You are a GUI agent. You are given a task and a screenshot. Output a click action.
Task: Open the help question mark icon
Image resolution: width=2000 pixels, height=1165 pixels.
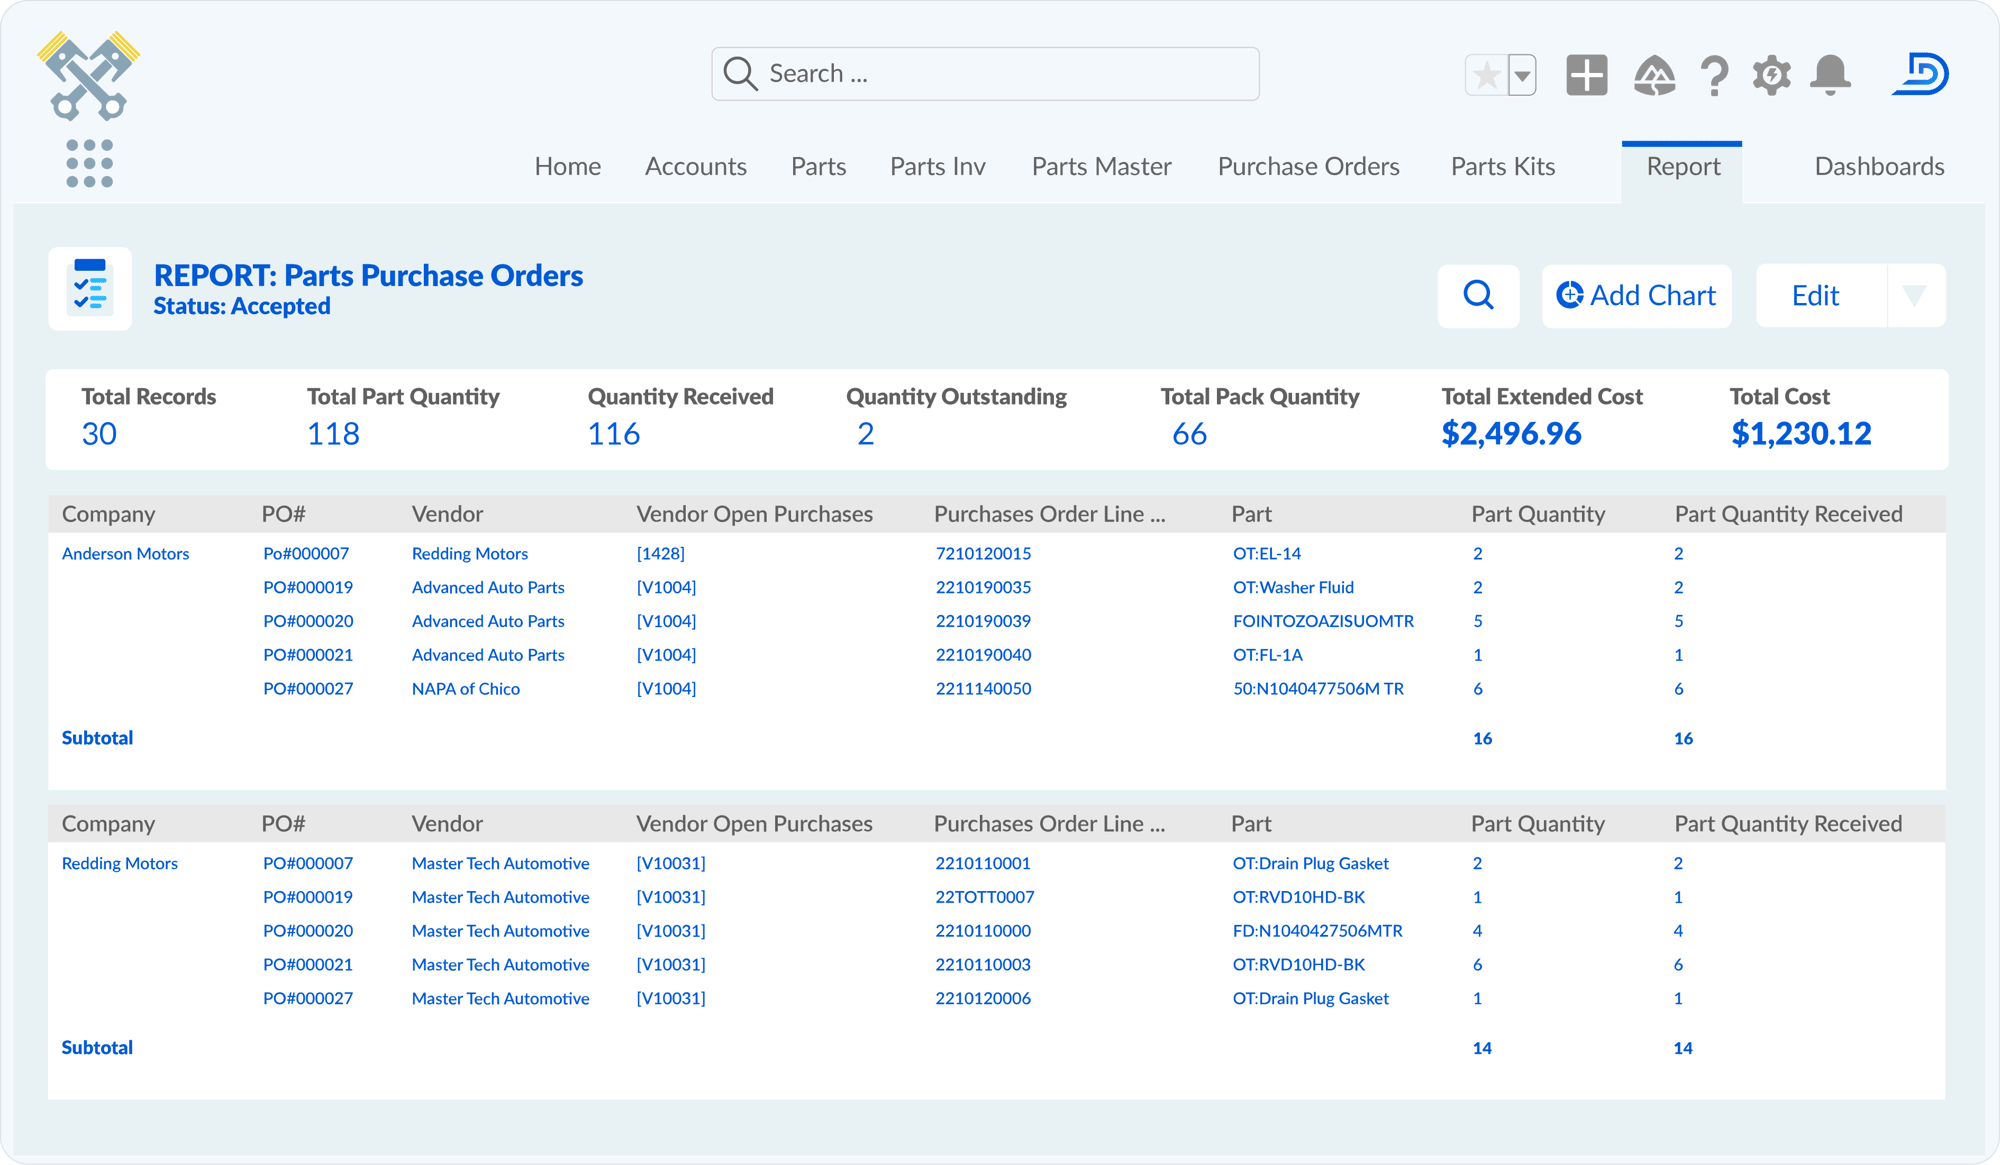pos(1714,75)
